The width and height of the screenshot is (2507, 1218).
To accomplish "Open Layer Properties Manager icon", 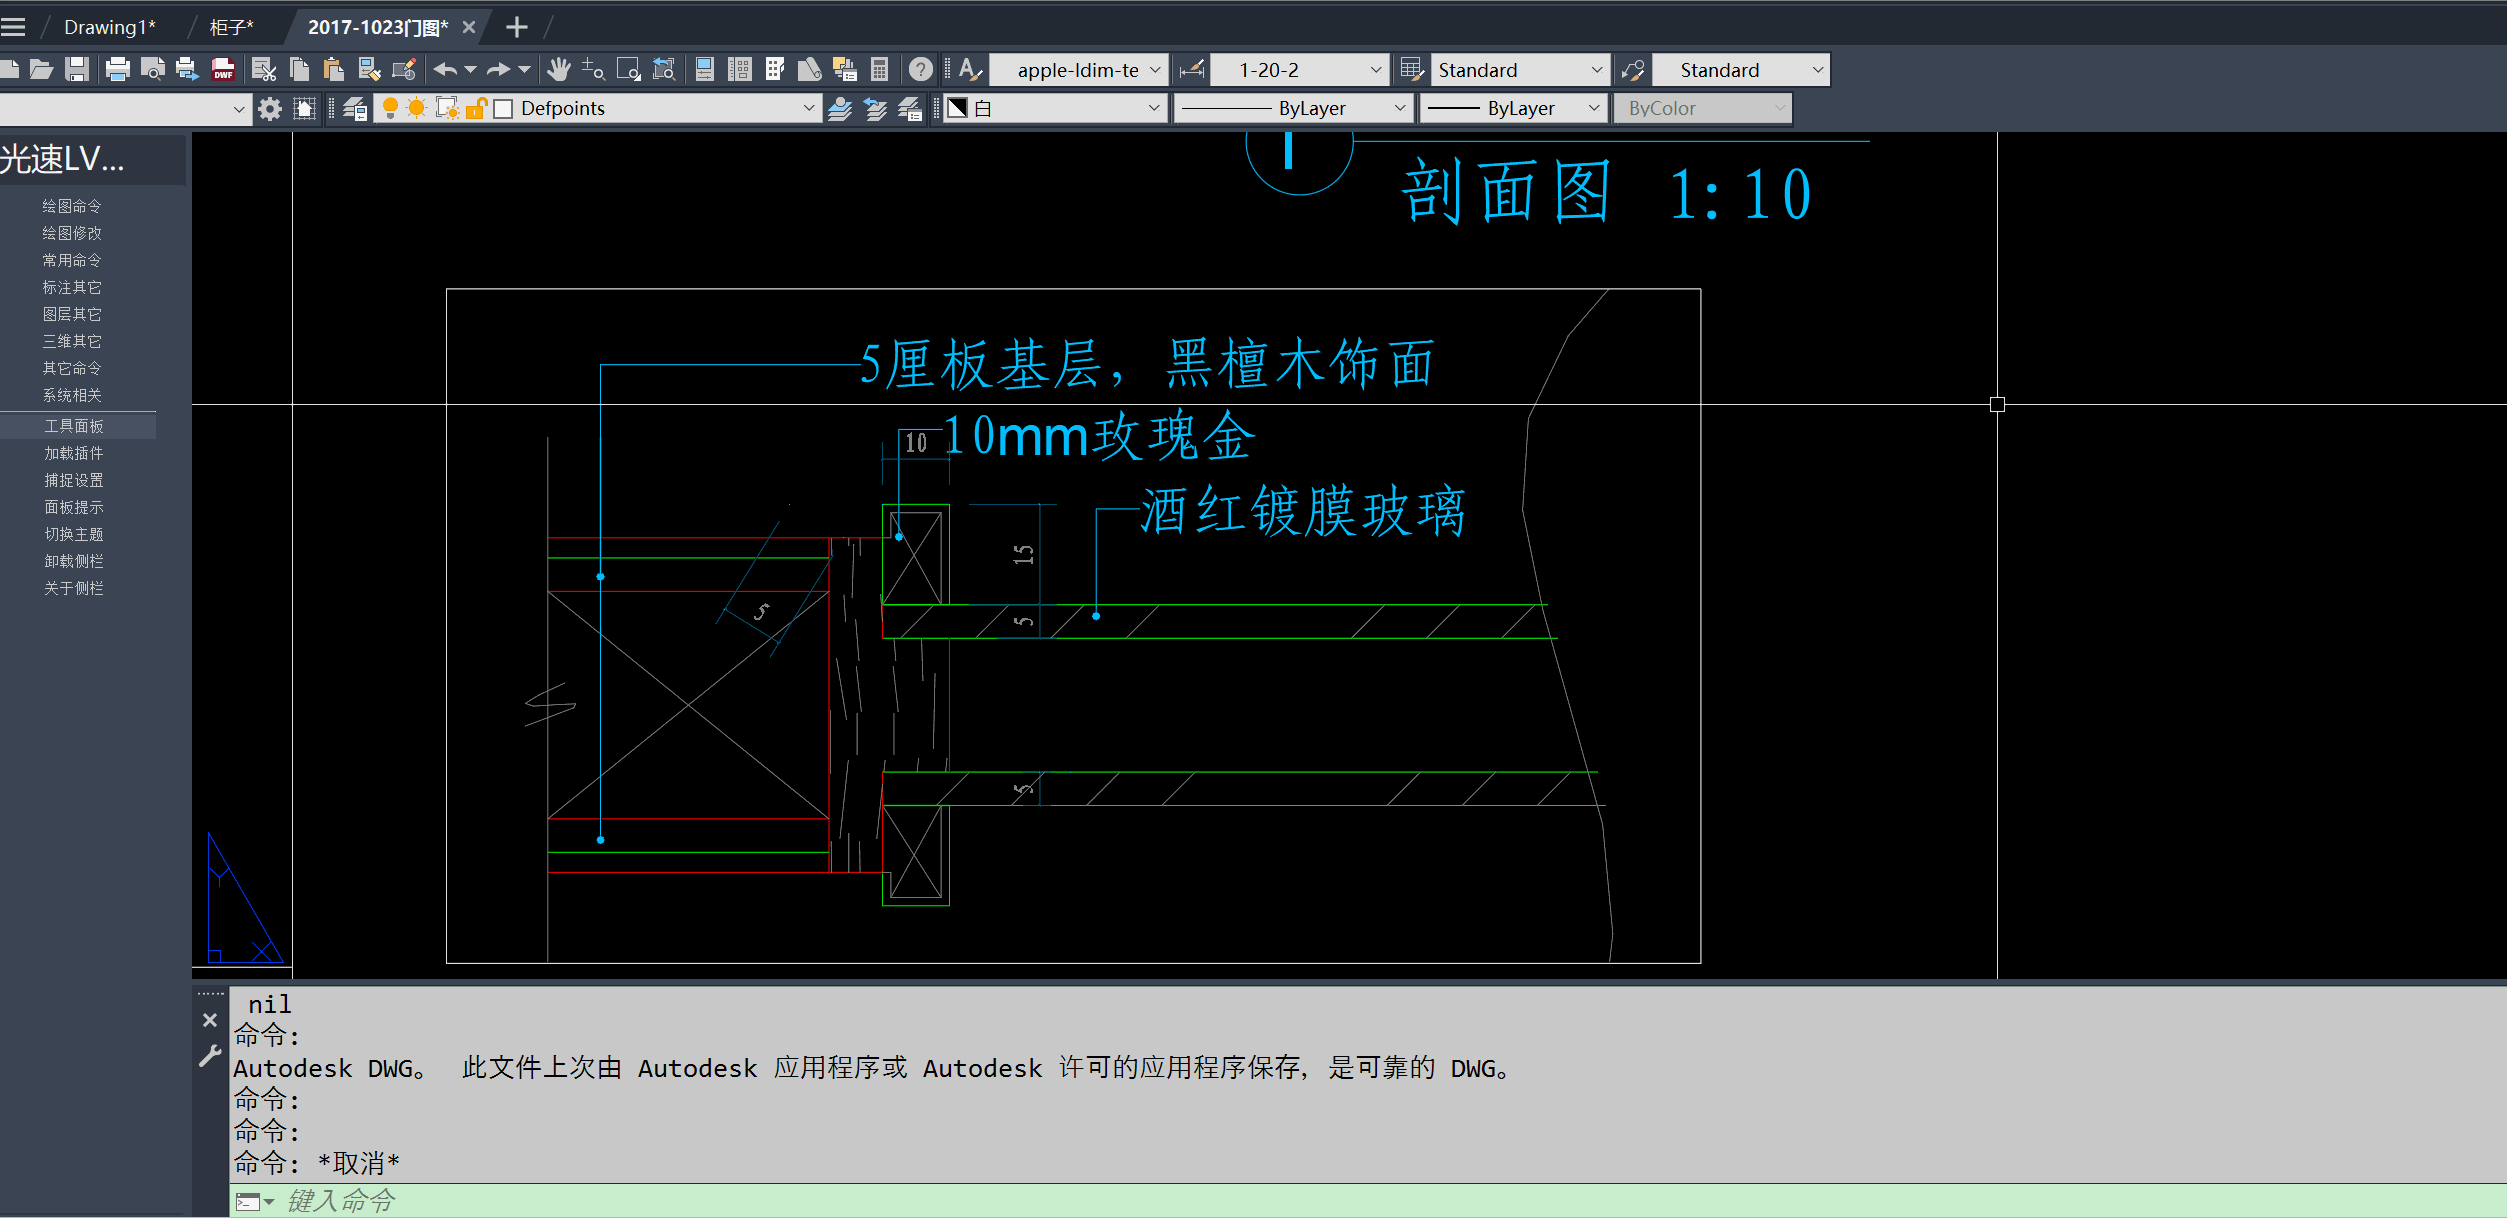I will (x=355, y=108).
